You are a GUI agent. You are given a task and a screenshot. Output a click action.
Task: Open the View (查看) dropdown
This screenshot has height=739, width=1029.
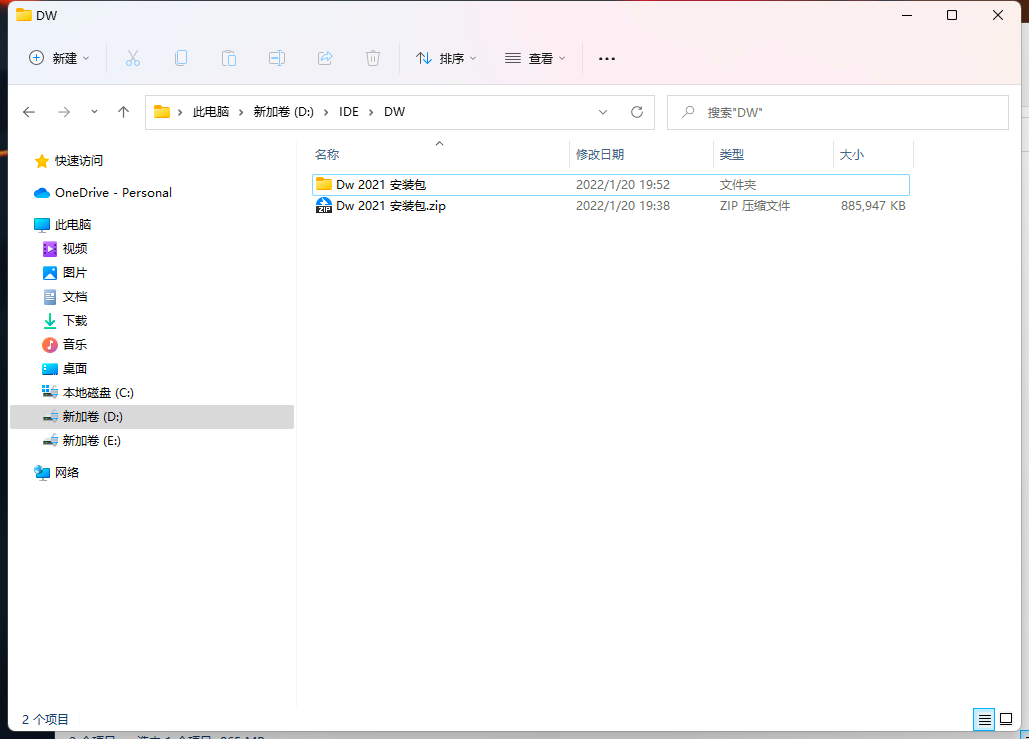pyautogui.click(x=535, y=58)
